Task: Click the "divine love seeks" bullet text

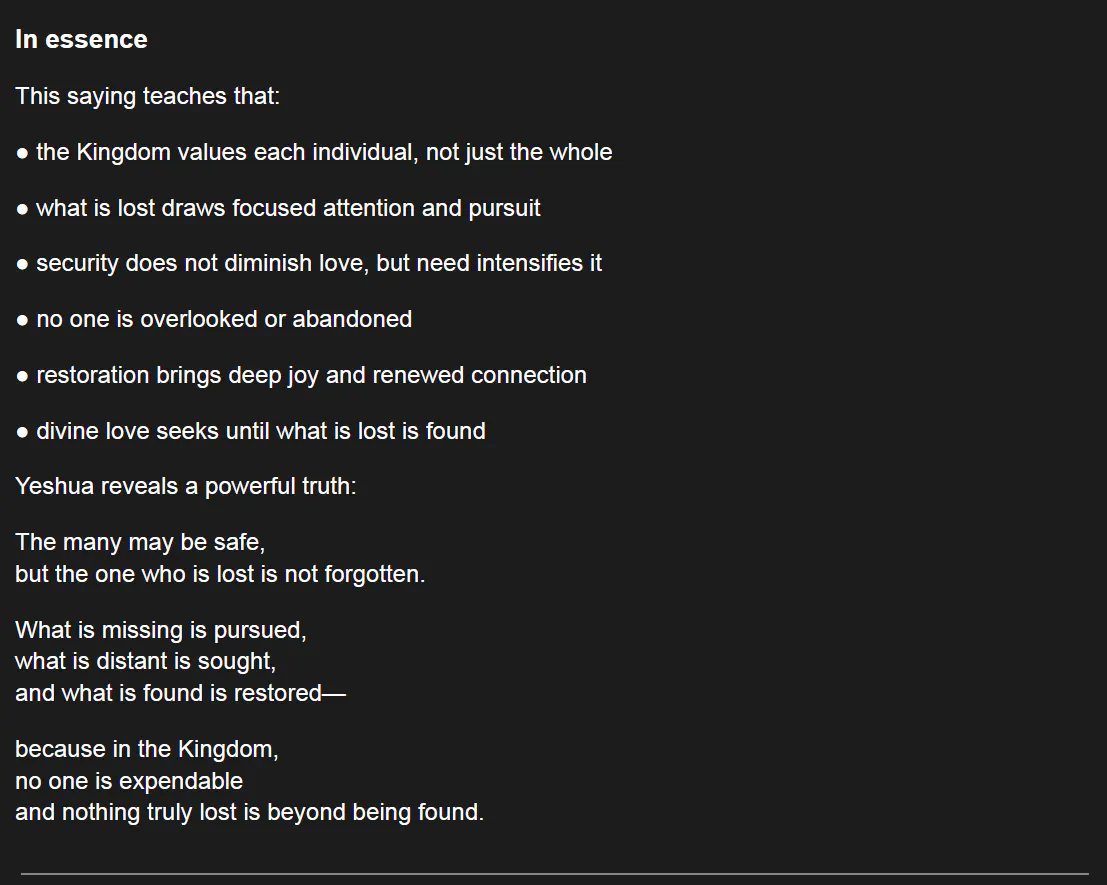Action: pos(261,431)
